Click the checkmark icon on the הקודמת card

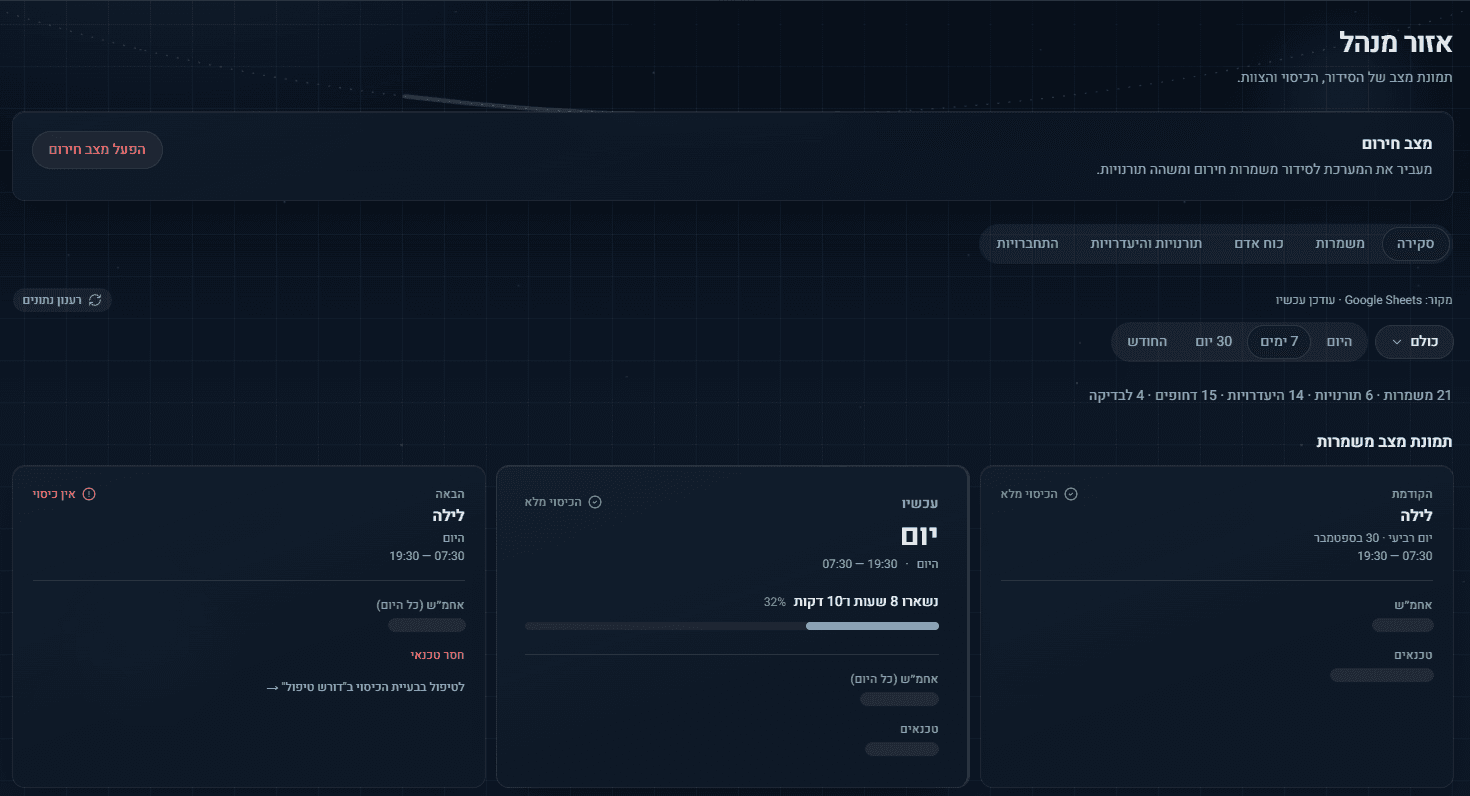click(x=1071, y=494)
